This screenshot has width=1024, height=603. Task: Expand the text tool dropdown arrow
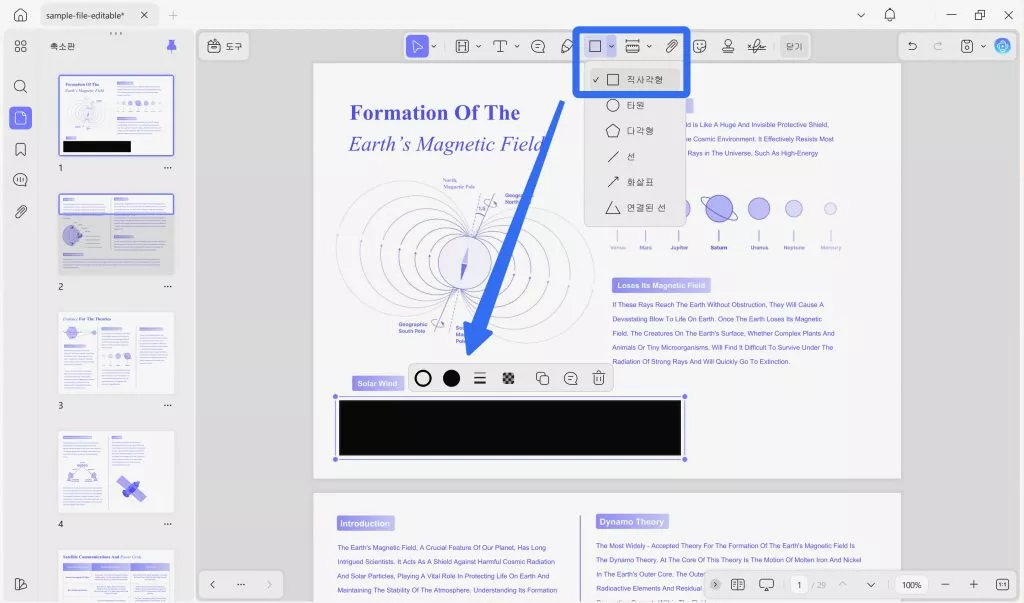[517, 46]
